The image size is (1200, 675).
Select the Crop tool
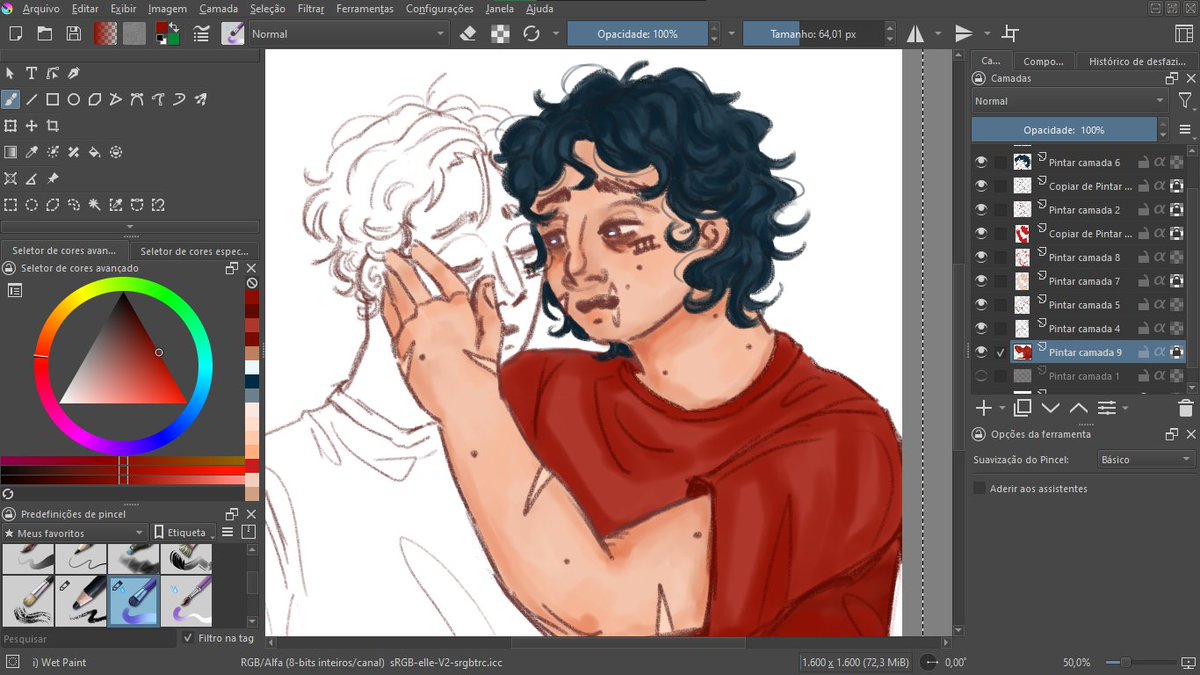point(52,126)
